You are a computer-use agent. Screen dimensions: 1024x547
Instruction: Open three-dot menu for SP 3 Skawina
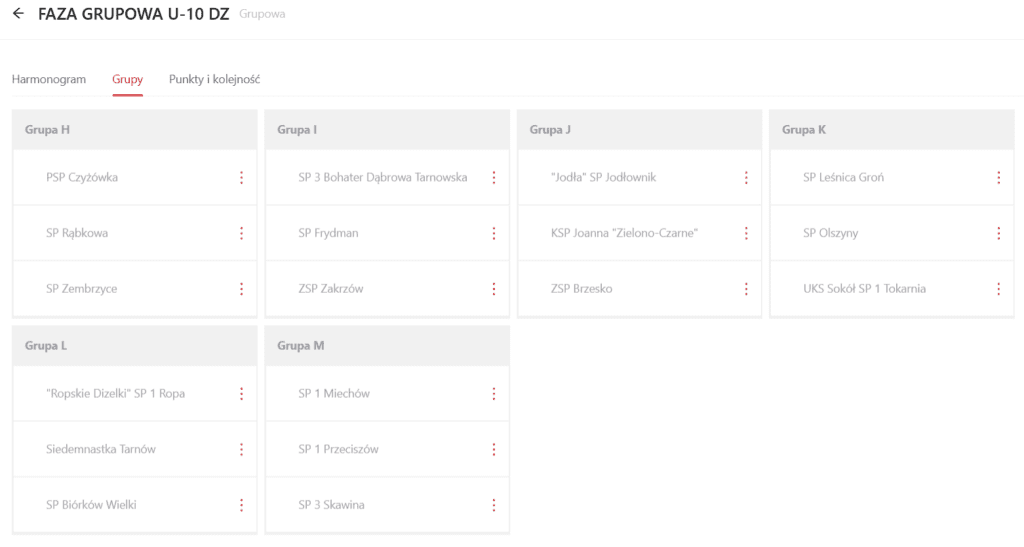494,505
